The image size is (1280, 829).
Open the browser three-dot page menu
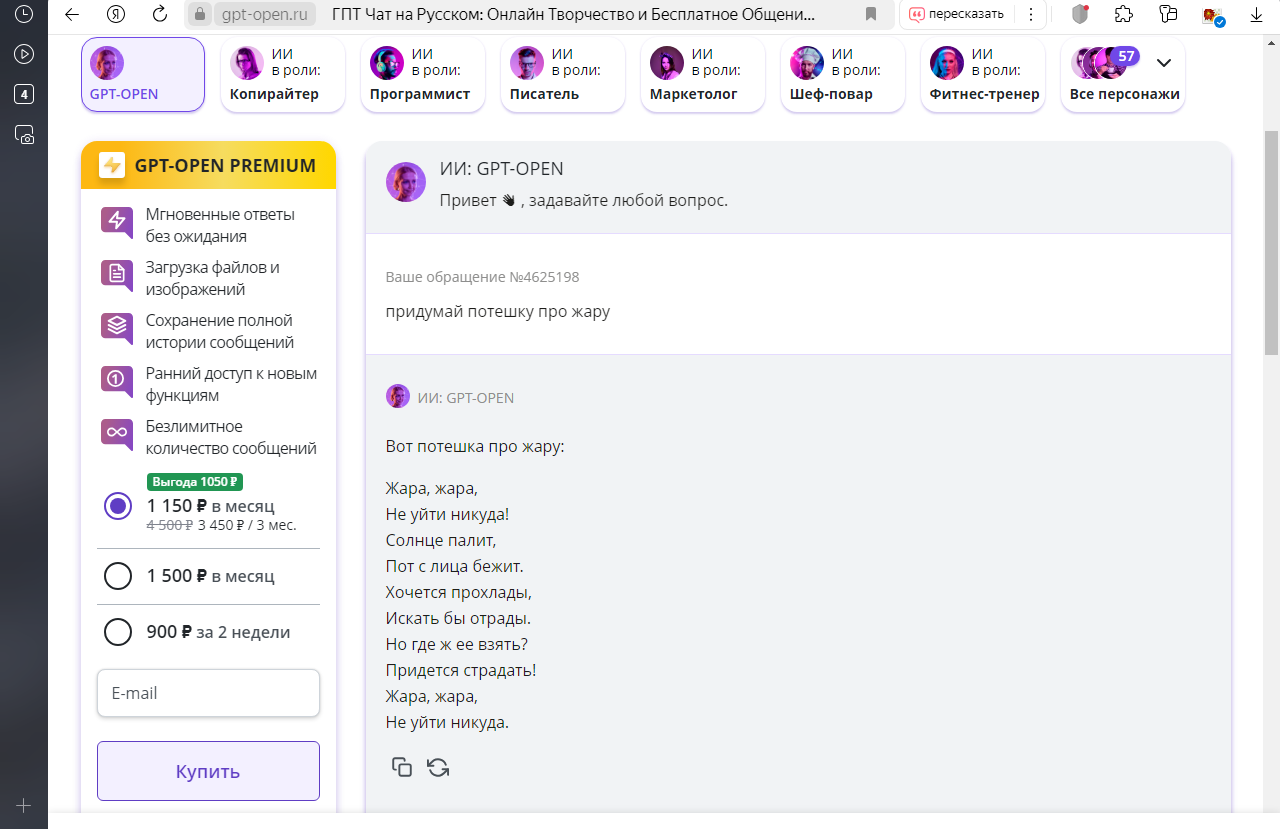tap(1031, 14)
